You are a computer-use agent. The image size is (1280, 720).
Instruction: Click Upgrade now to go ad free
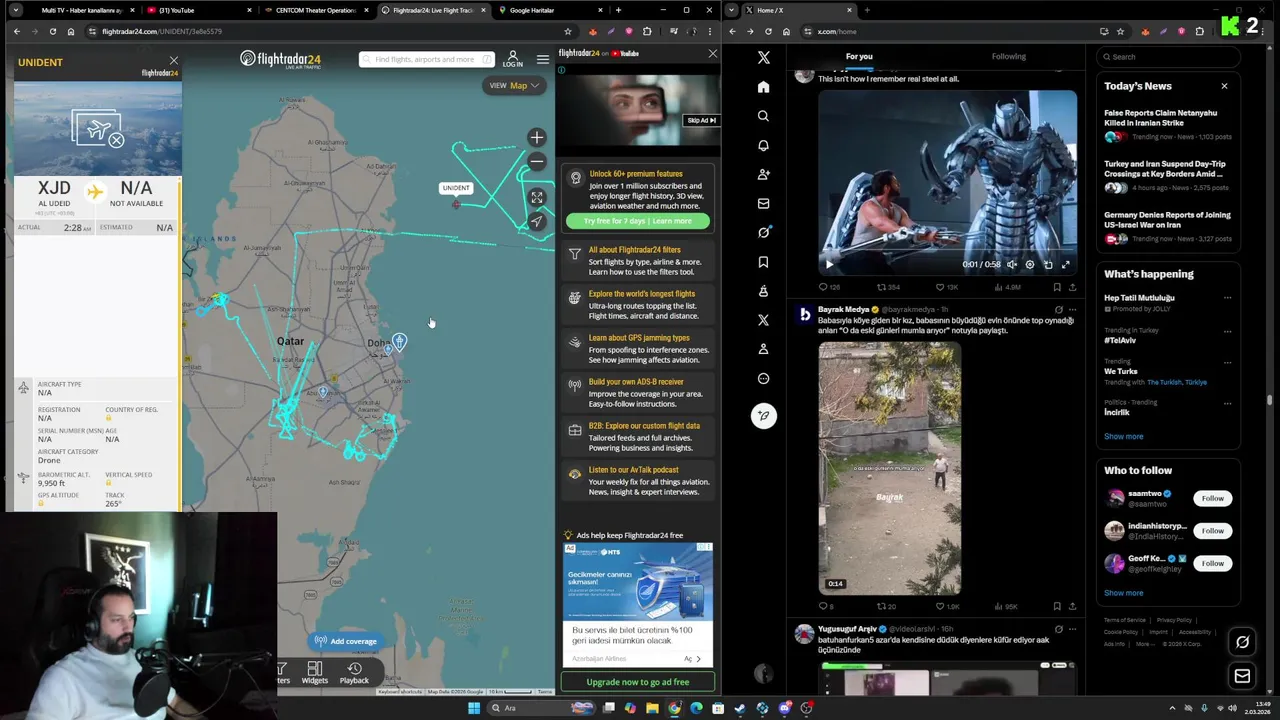point(638,682)
